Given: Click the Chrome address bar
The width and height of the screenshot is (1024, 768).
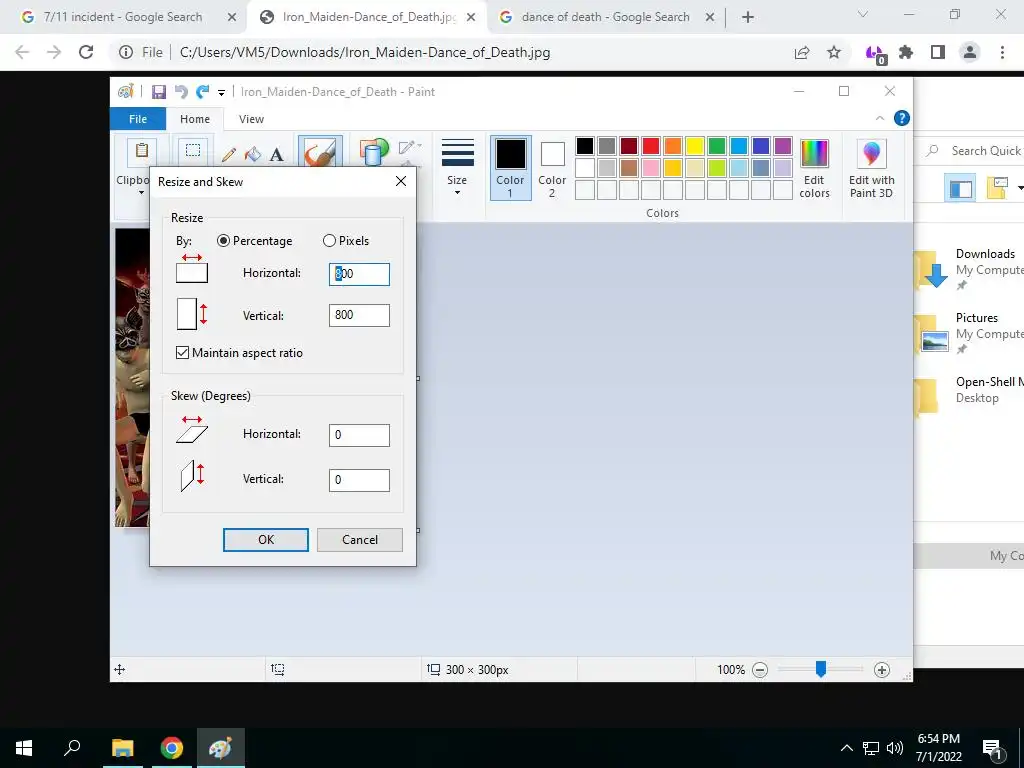Looking at the screenshot, I should (451, 52).
